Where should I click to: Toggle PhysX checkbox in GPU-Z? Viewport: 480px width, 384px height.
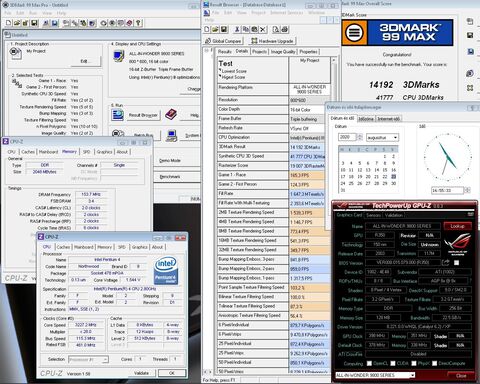(x=414, y=363)
